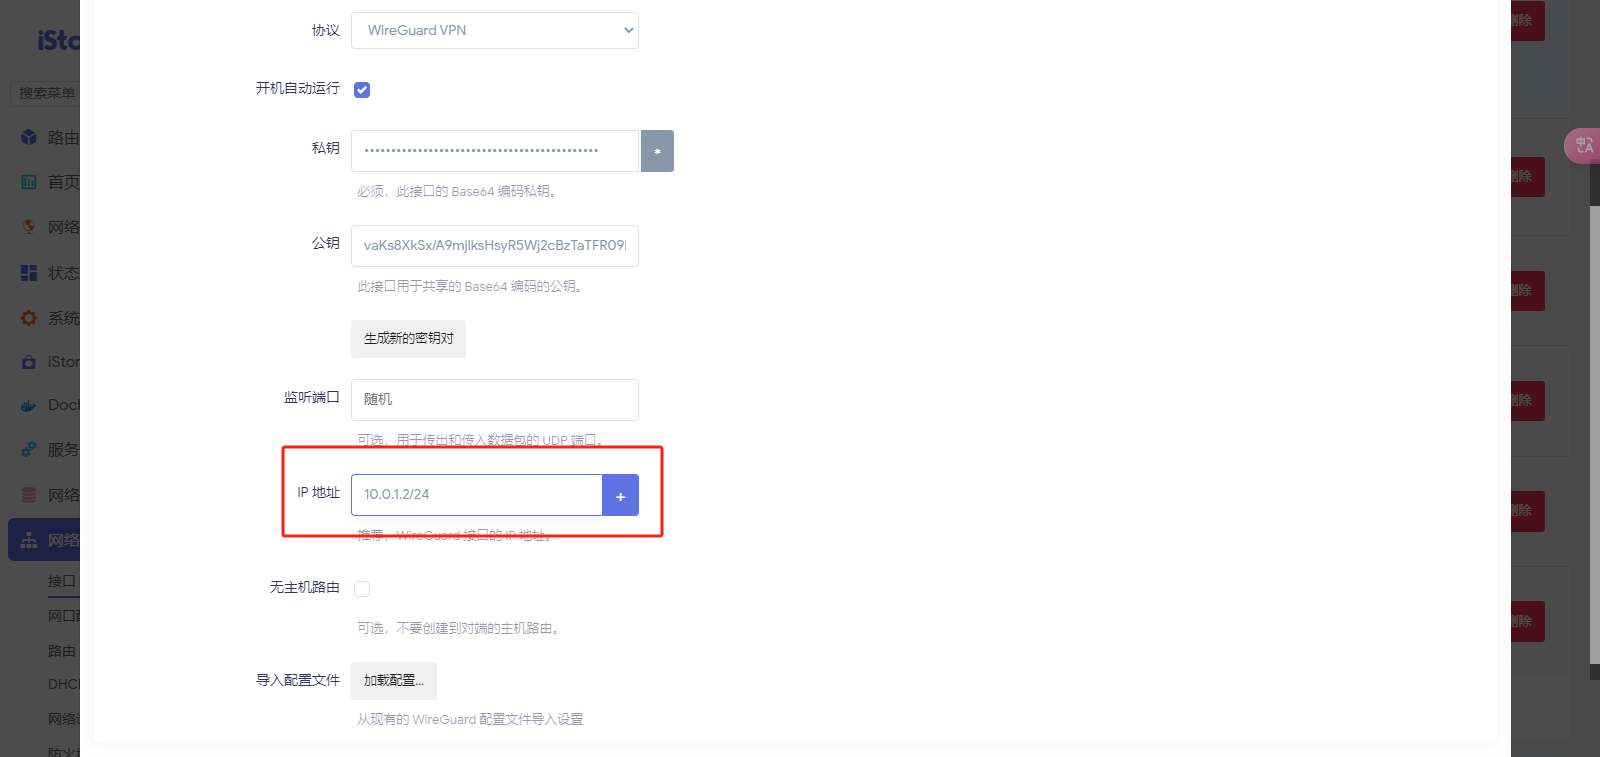Click the page vertical scrollbar
1600x757 pixels.
point(1595,430)
